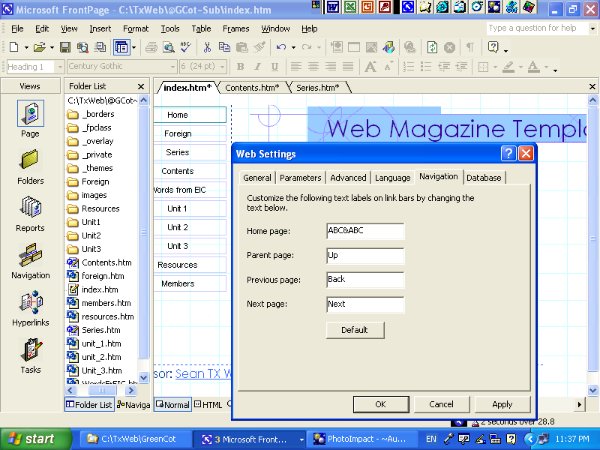600x450 pixels.
Task: Expand the Font Color dropdown arrow
Action: (546, 67)
